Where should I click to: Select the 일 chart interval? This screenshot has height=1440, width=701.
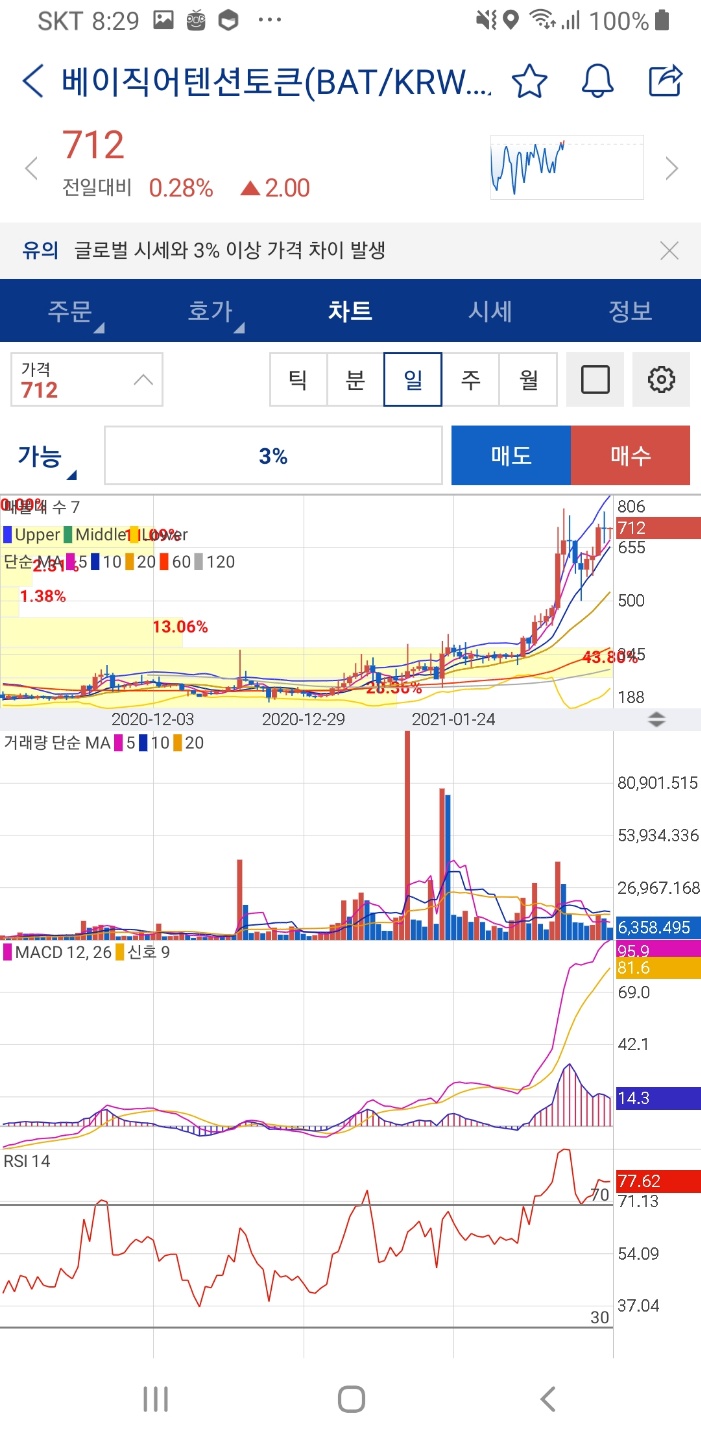tap(413, 379)
